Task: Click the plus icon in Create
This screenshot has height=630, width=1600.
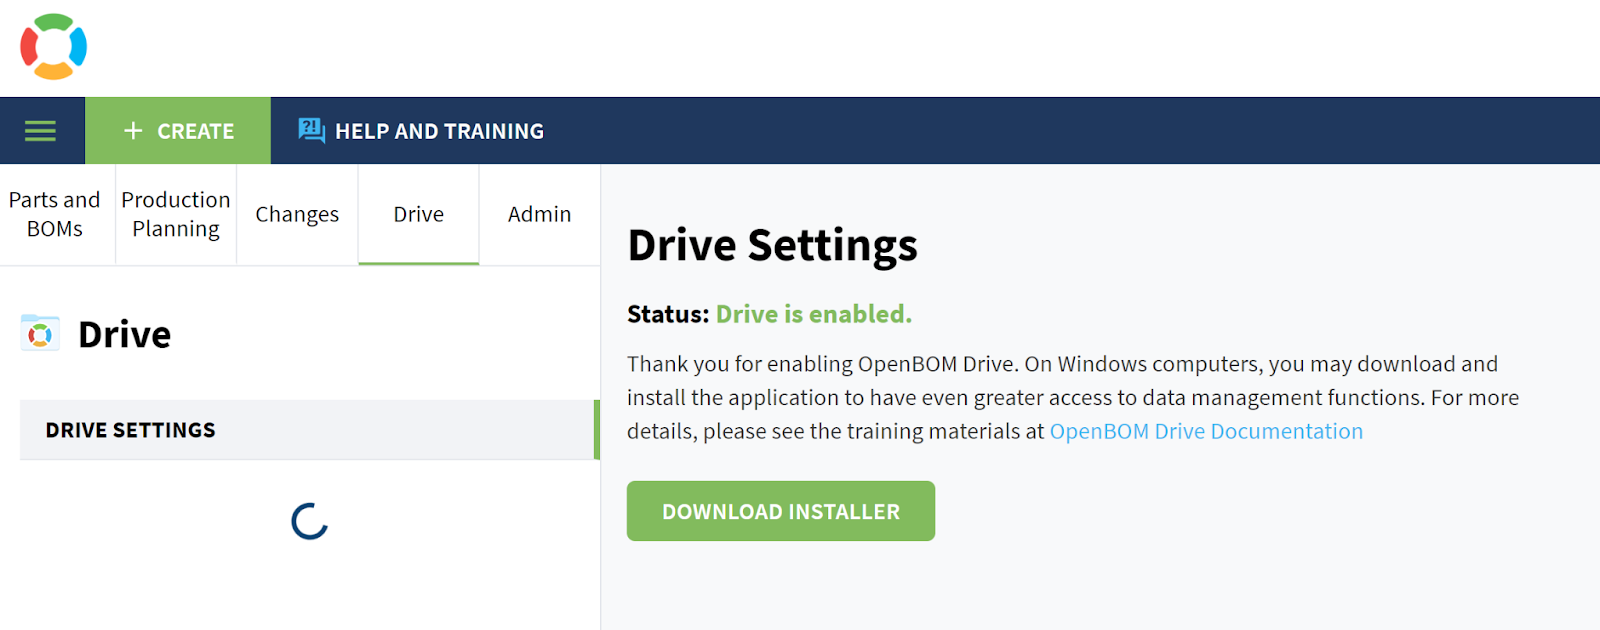Action: 133,131
